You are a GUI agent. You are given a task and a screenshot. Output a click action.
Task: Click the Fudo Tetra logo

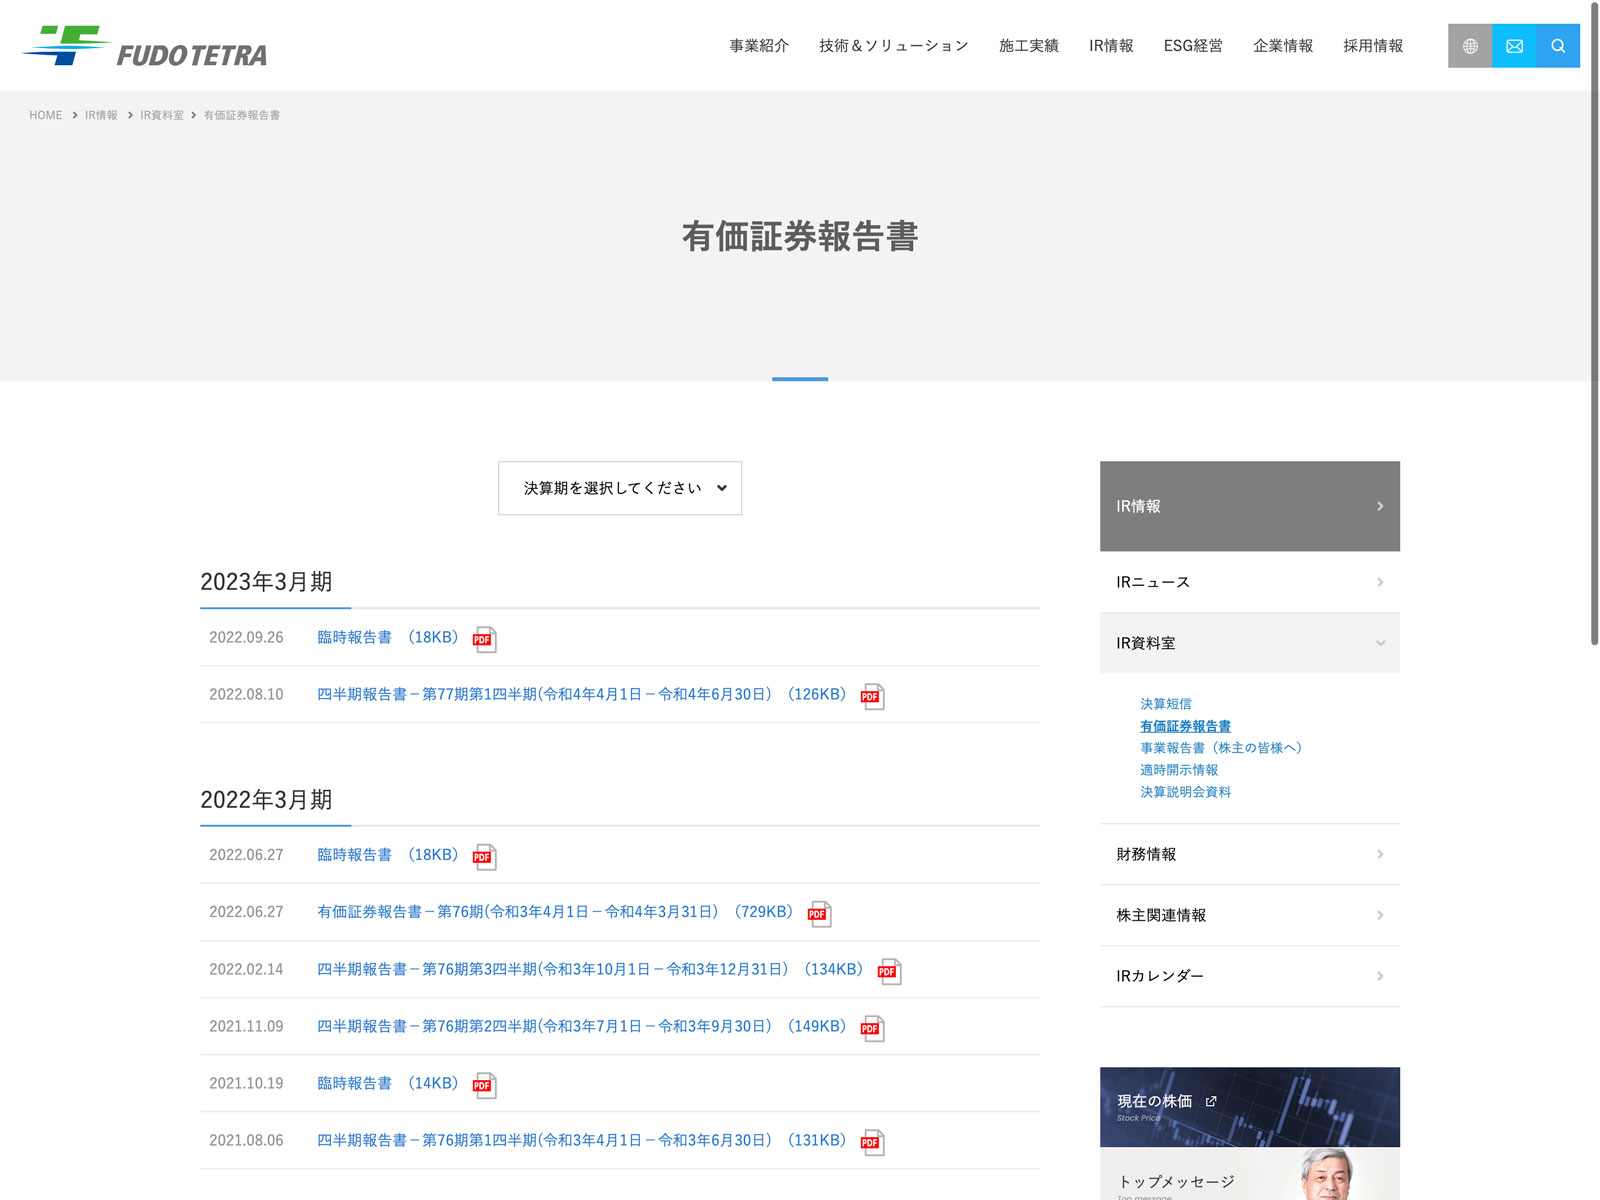pyautogui.click(x=145, y=47)
